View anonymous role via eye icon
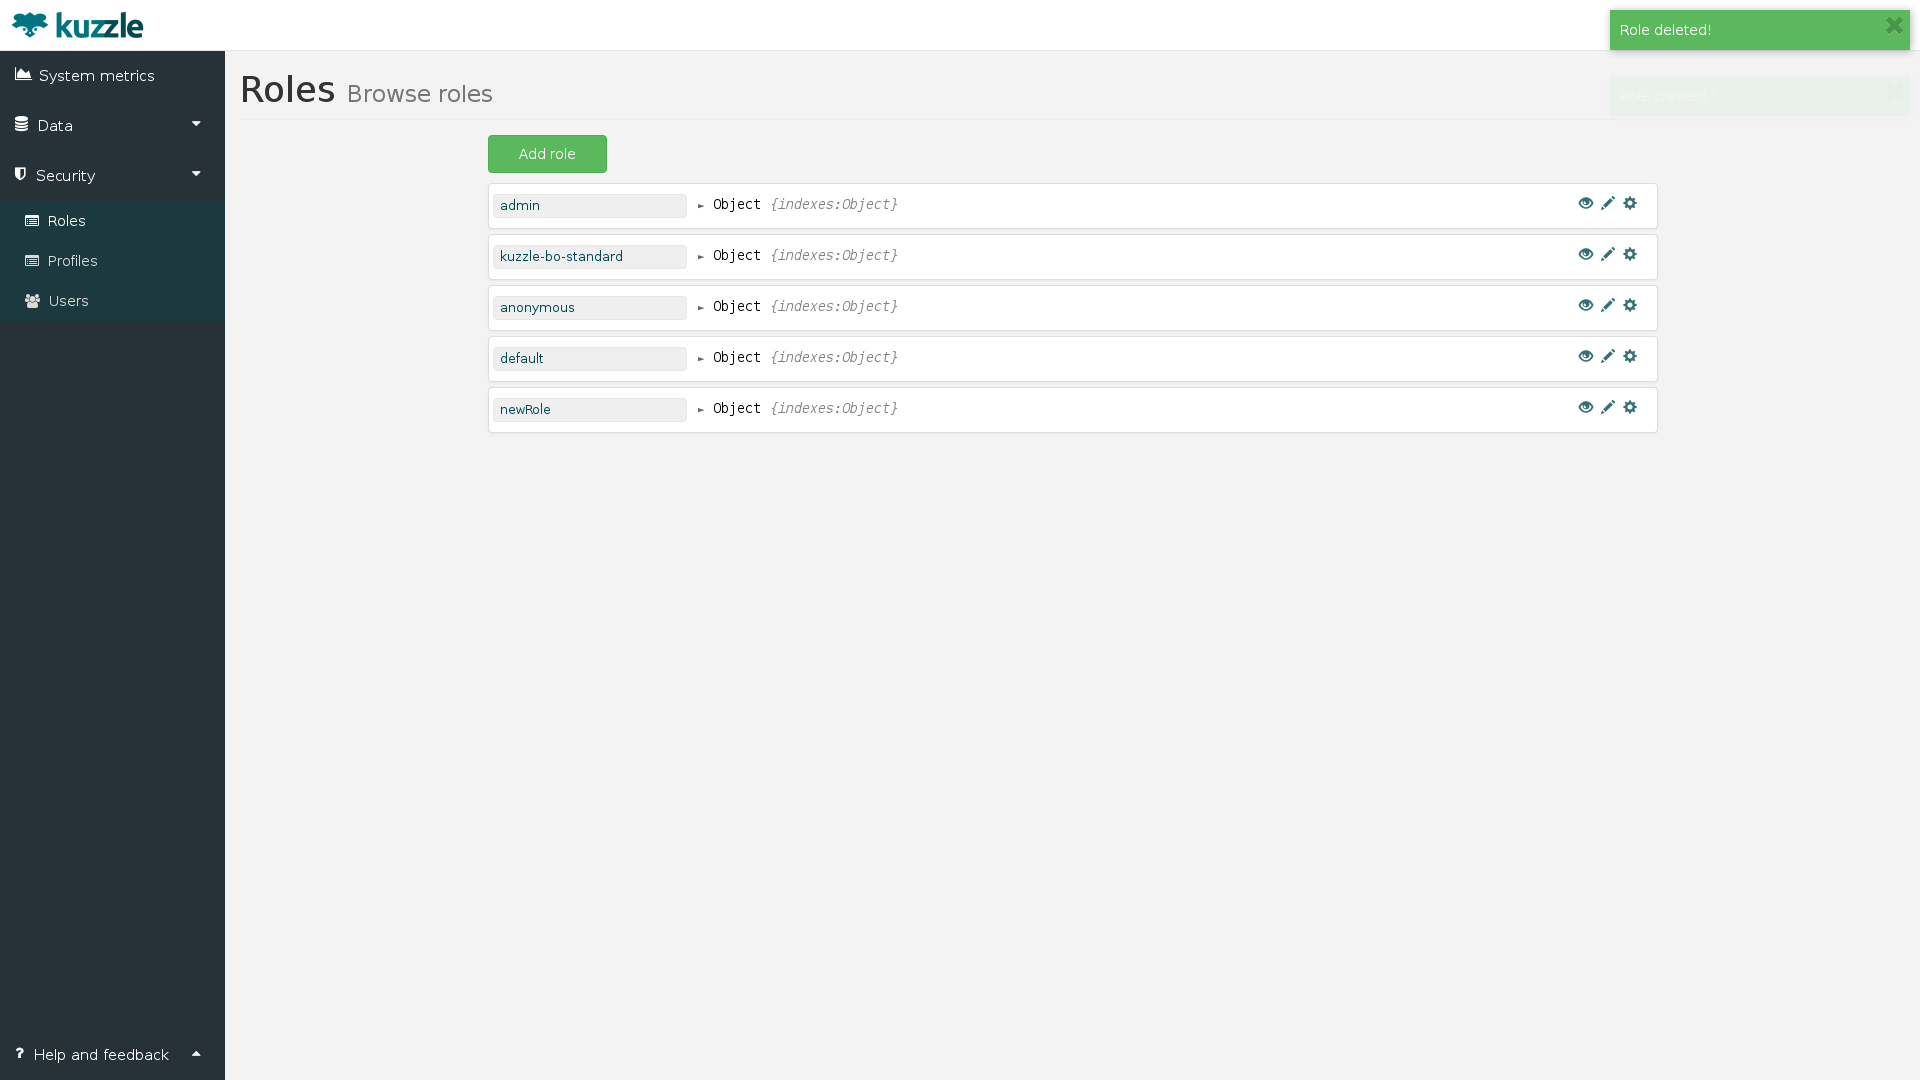1920x1080 pixels. [x=1586, y=305]
